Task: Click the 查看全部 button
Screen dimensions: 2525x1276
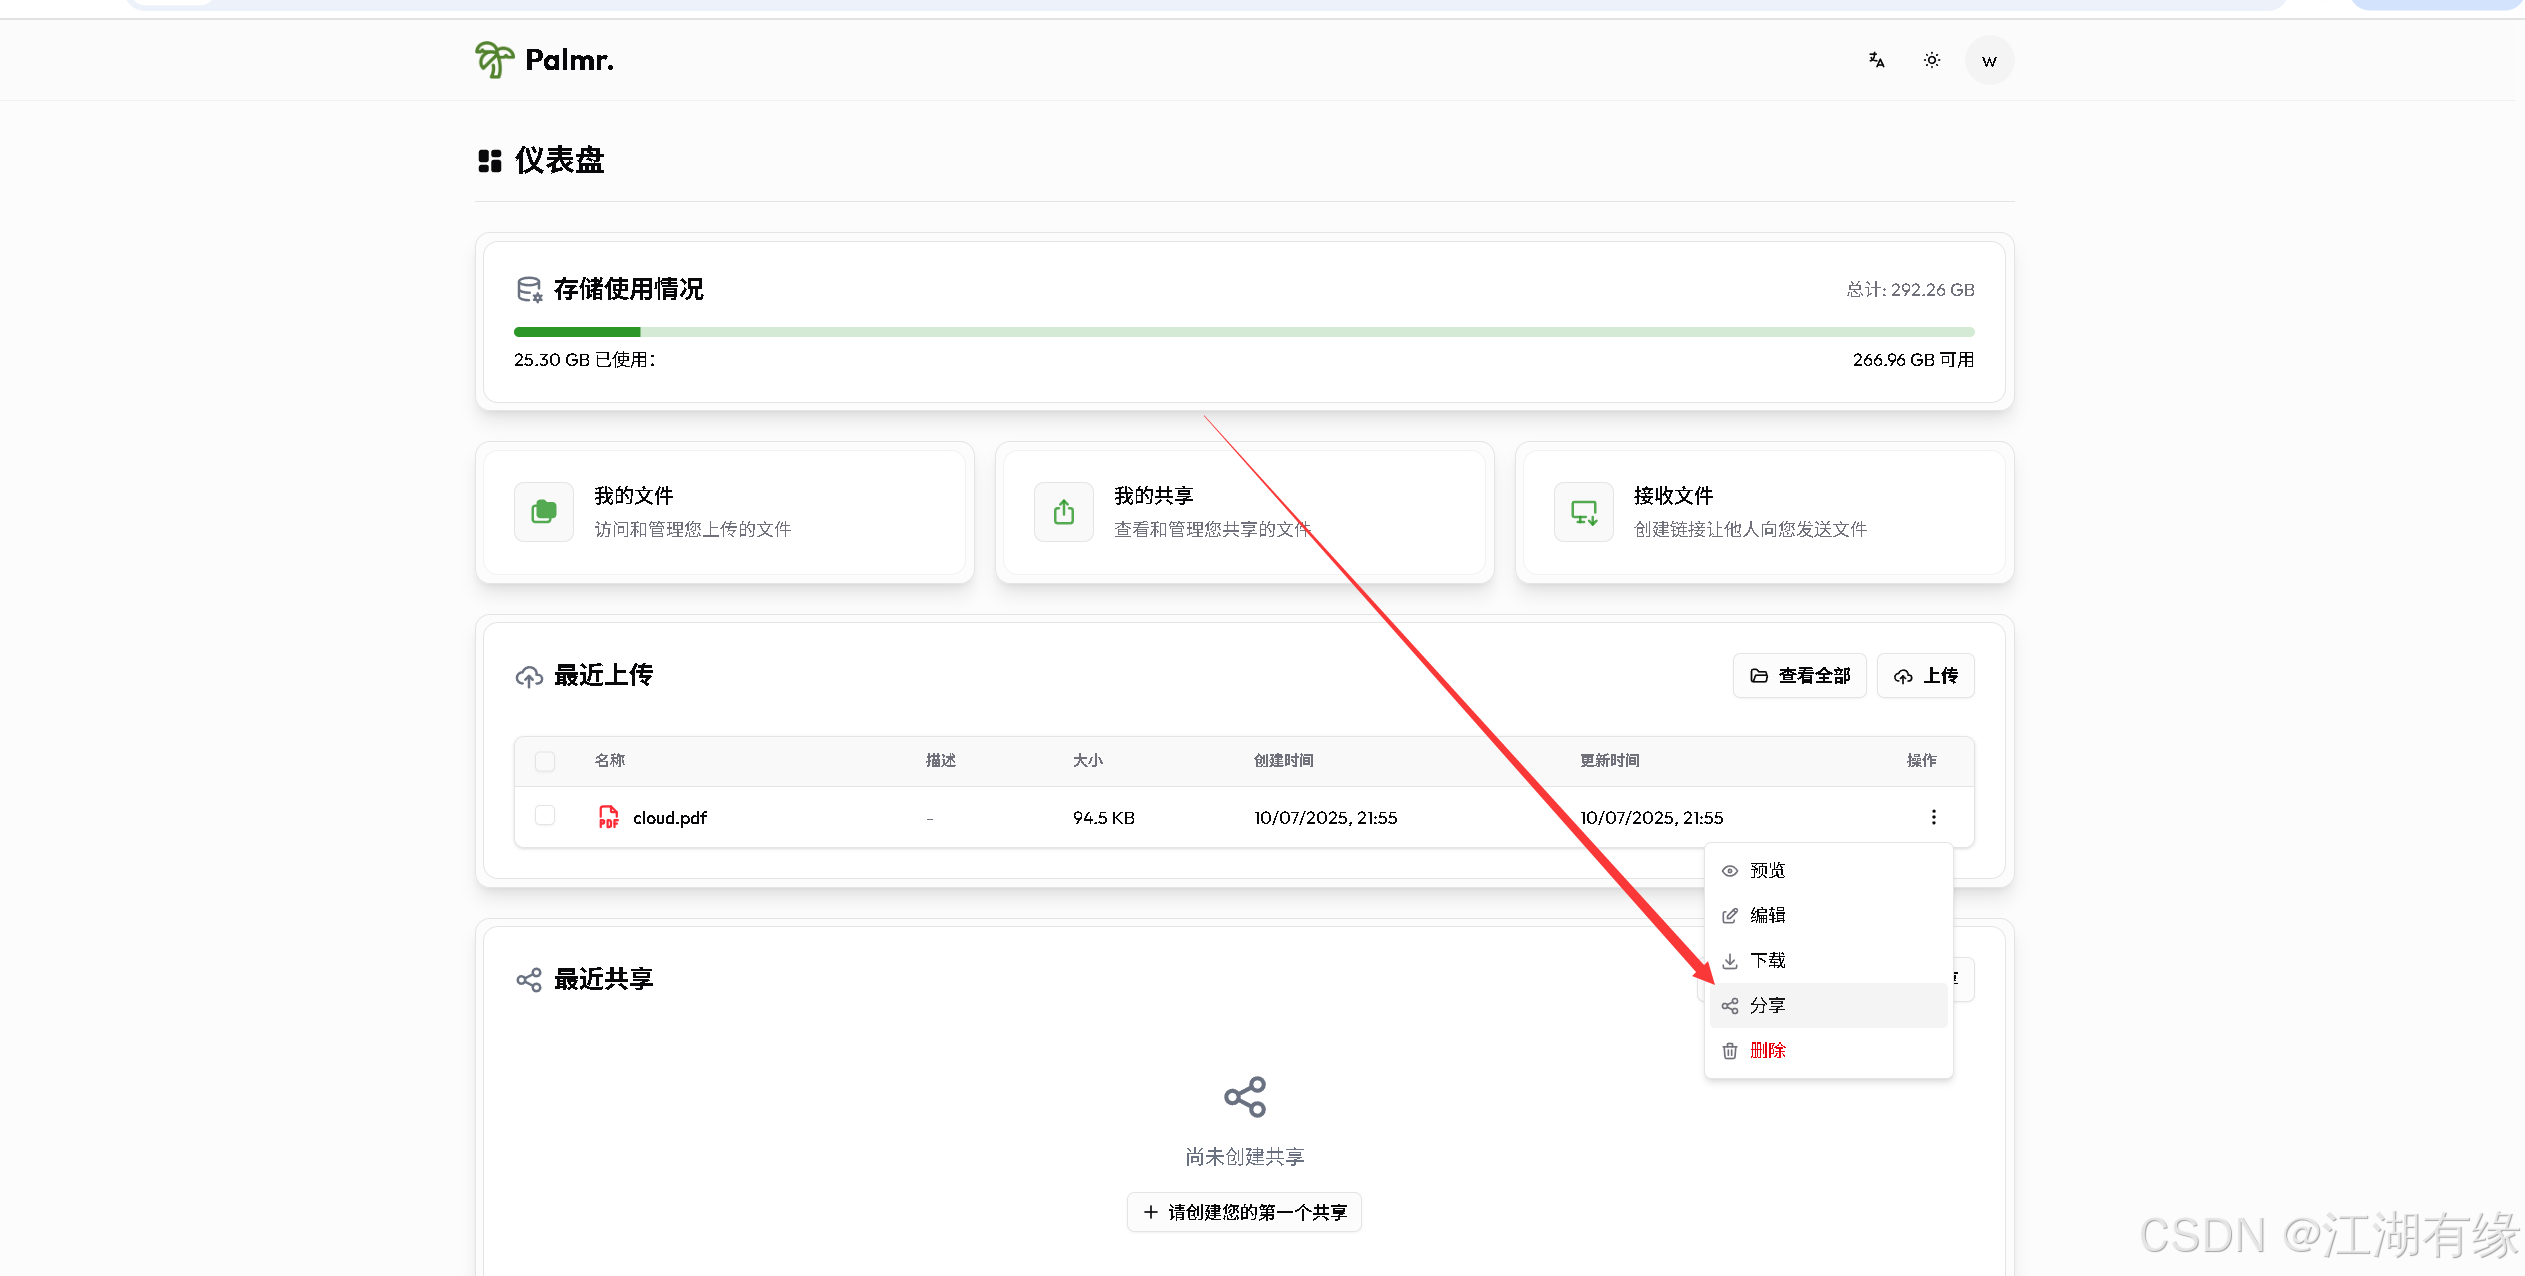Action: point(1798,675)
